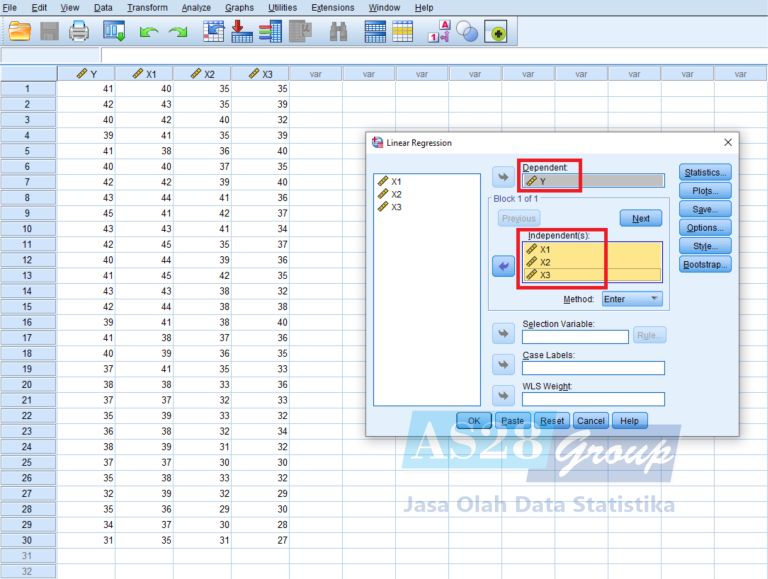Close the Linear Regression dialog

(727, 142)
